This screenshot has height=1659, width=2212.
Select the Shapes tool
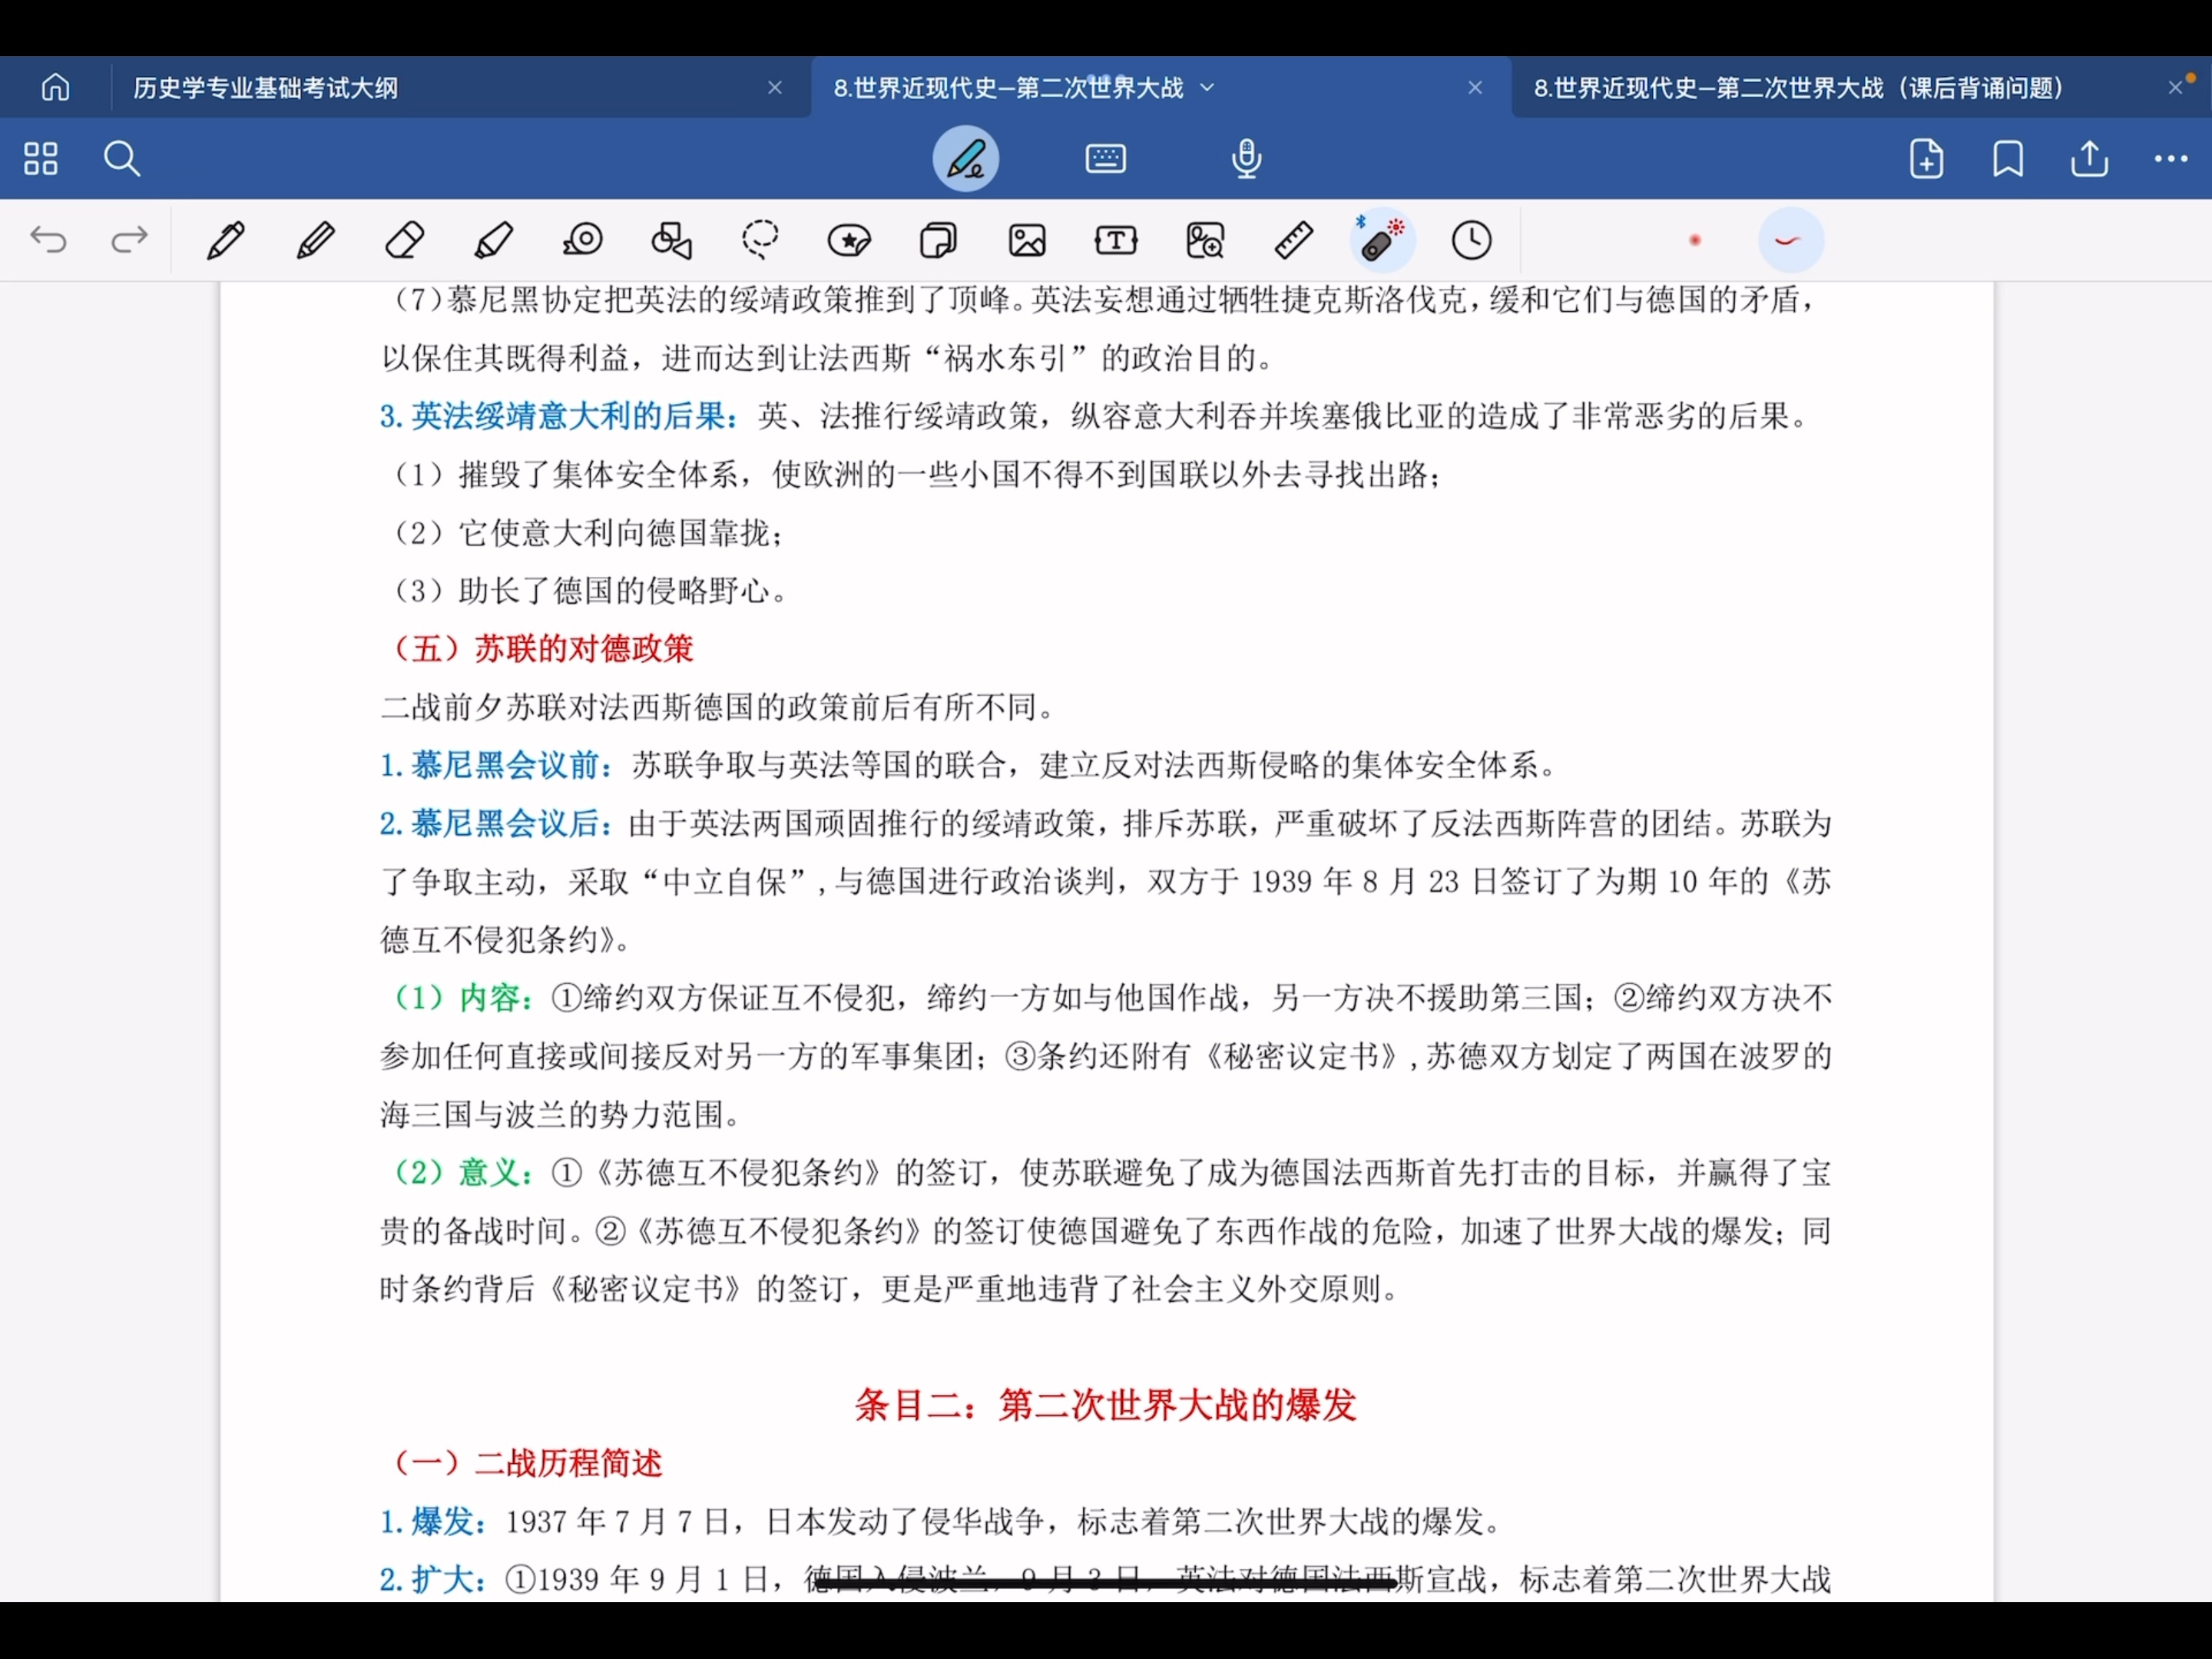click(672, 240)
